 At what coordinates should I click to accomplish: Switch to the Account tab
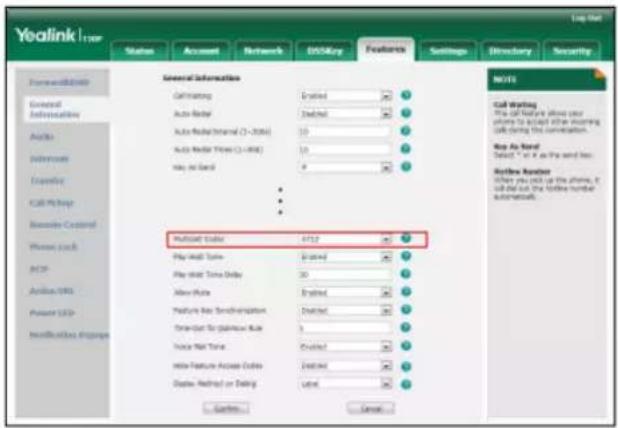coord(201,51)
